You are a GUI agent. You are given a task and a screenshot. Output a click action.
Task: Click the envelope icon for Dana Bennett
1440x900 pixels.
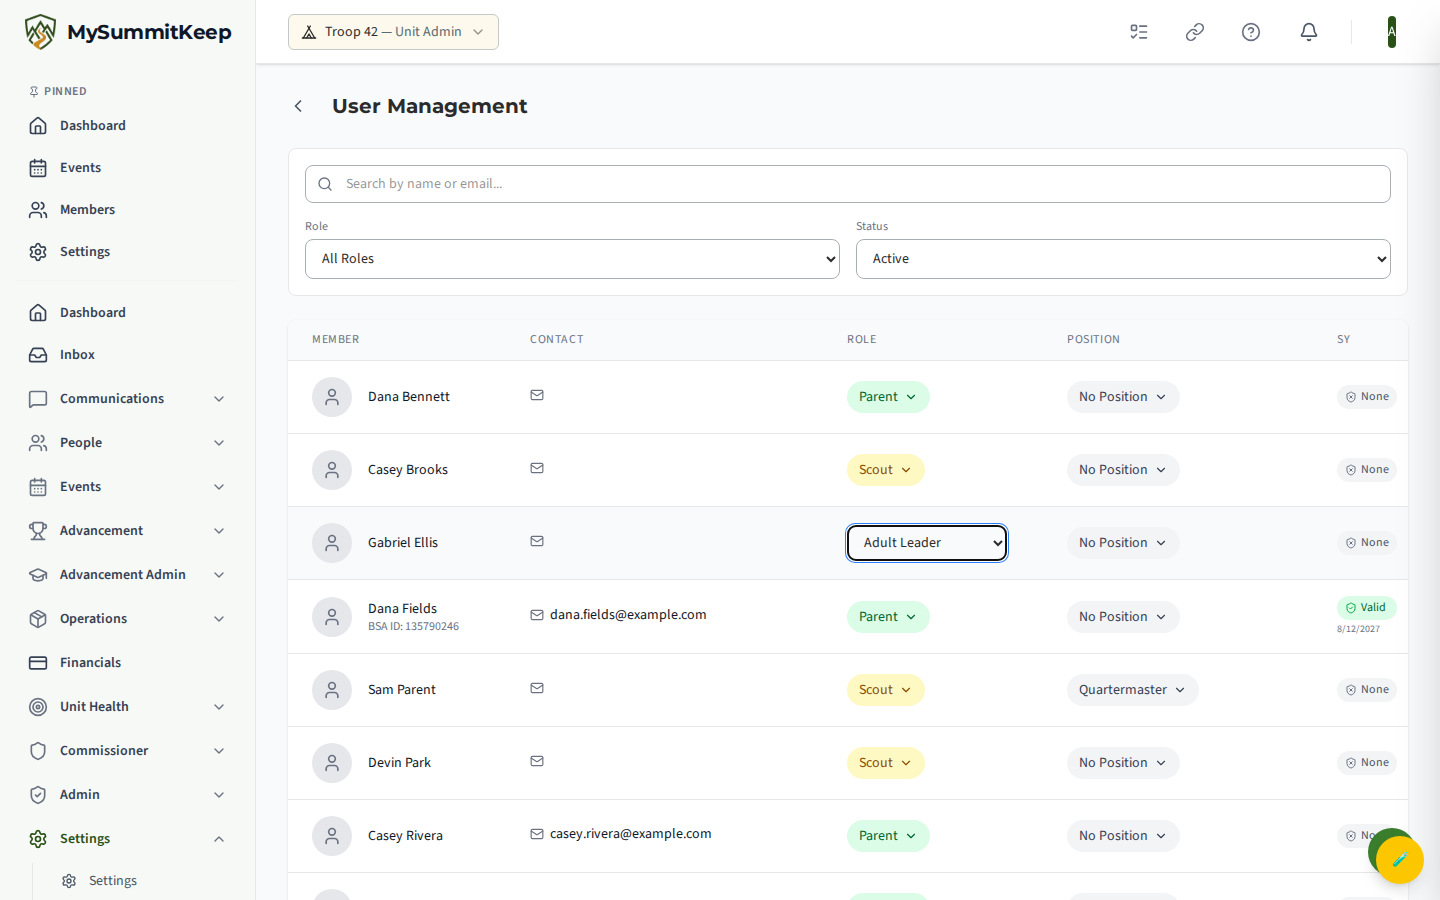coord(537,395)
